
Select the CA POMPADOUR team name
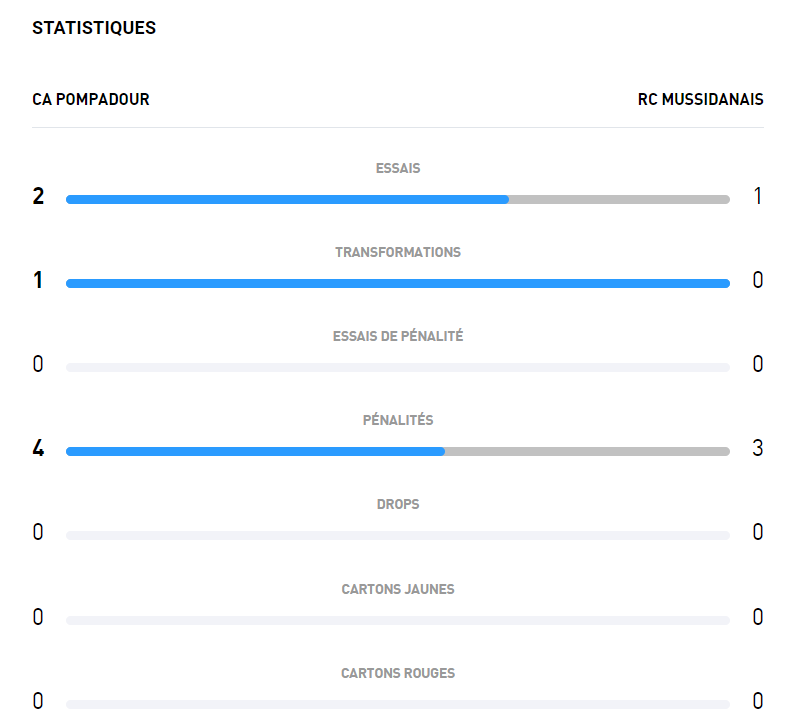click(x=91, y=99)
